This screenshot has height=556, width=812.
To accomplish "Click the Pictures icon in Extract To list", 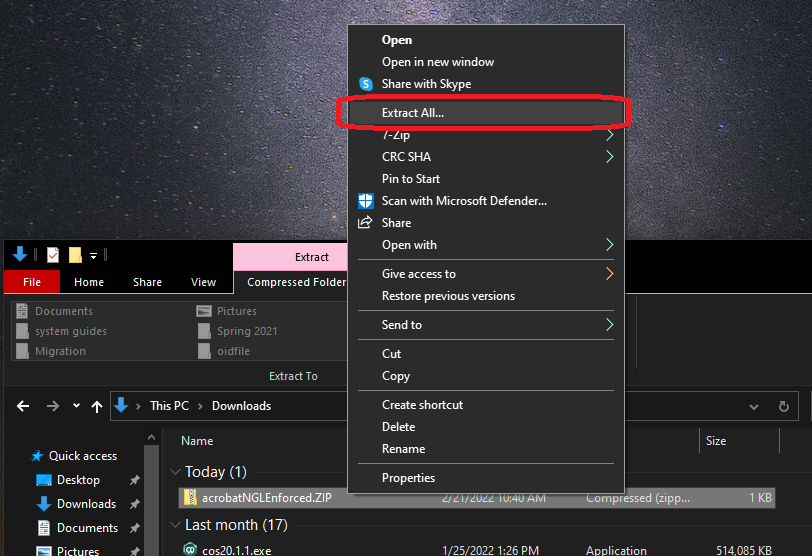I will click(204, 311).
